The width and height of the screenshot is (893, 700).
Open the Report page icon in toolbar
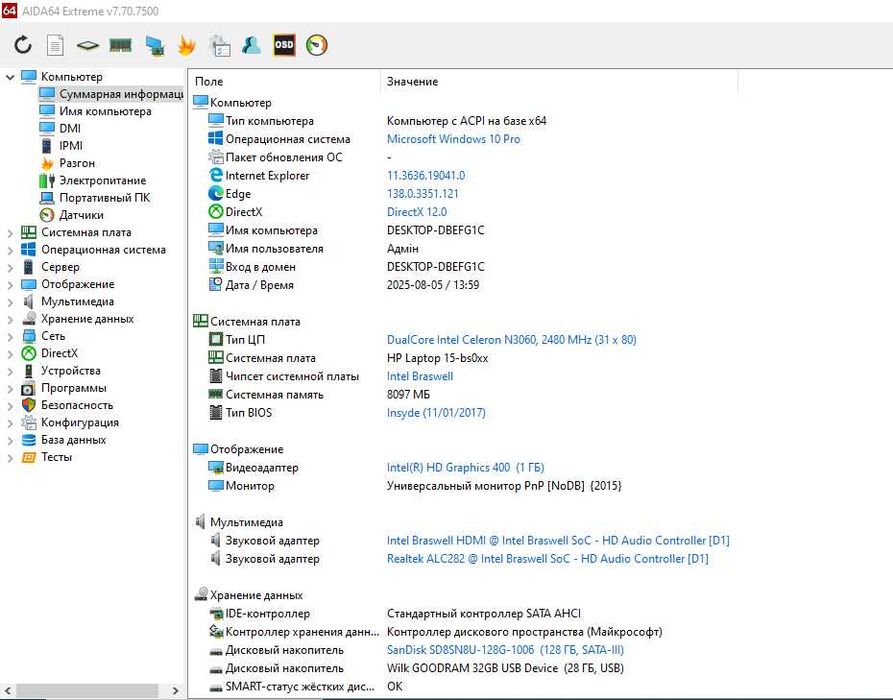(55, 45)
